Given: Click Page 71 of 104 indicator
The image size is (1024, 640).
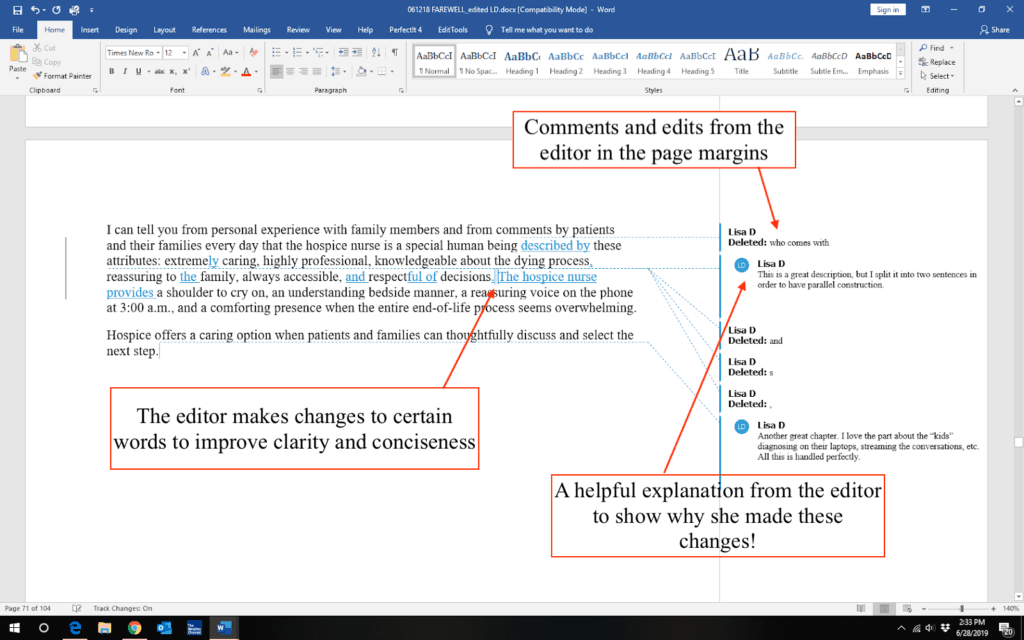Looking at the screenshot, I should (28, 608).
